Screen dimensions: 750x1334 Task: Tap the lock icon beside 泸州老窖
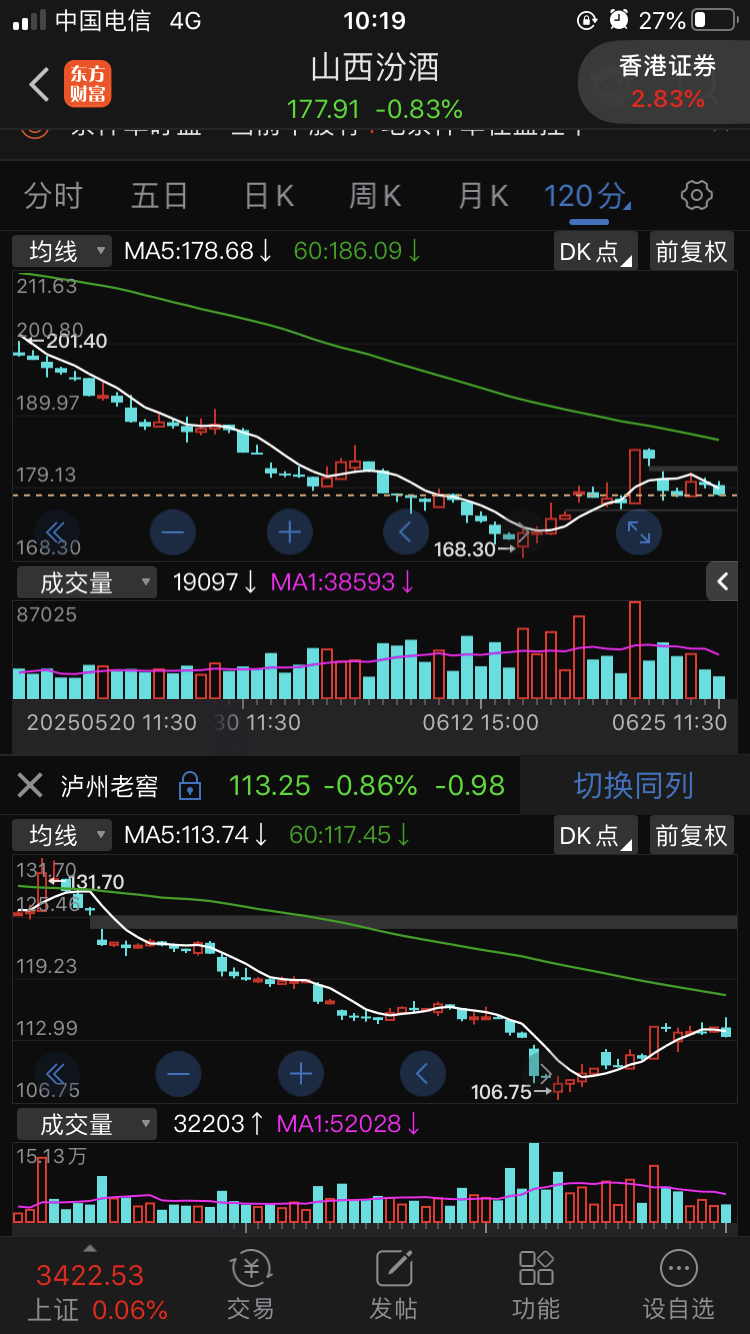[190, 786]
